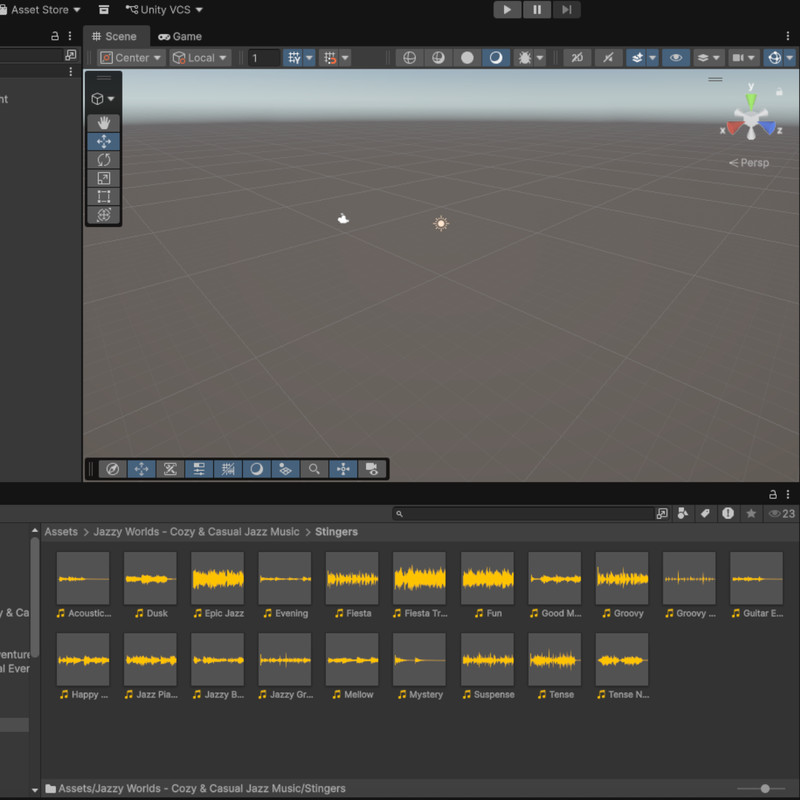Viewport: 800px width, 800px height.
Task: Open Jazzy Worlds folder in breadcrumb
Action: pos(196,532)
